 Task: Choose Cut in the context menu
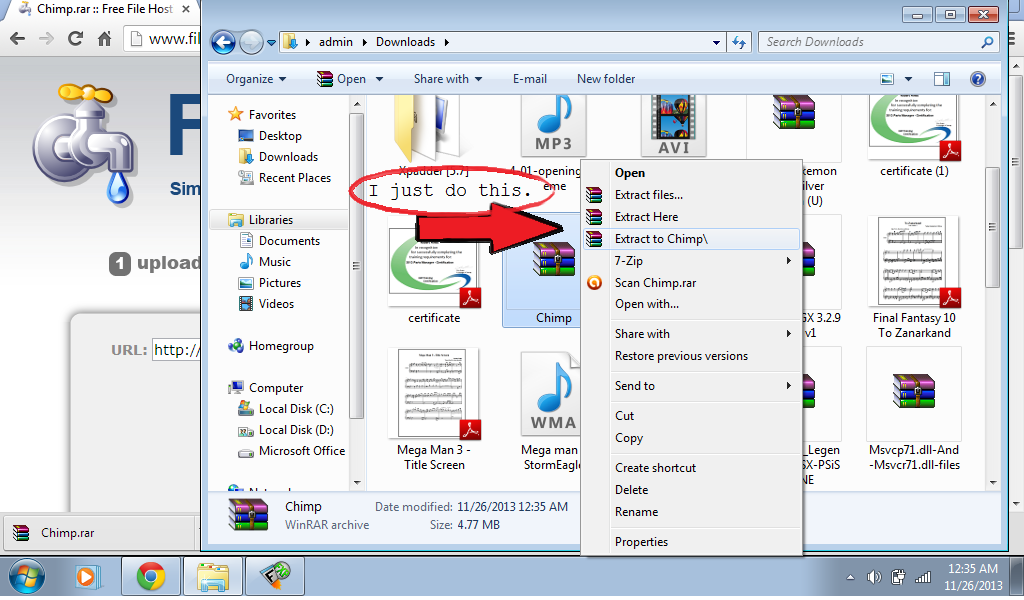(x=692, y=416)
